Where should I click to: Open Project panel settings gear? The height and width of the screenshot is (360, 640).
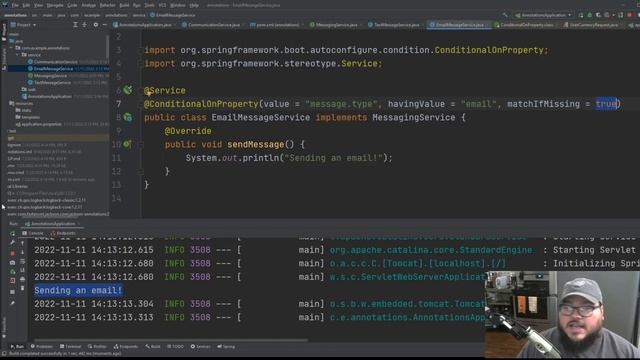[x=96, y=25]
